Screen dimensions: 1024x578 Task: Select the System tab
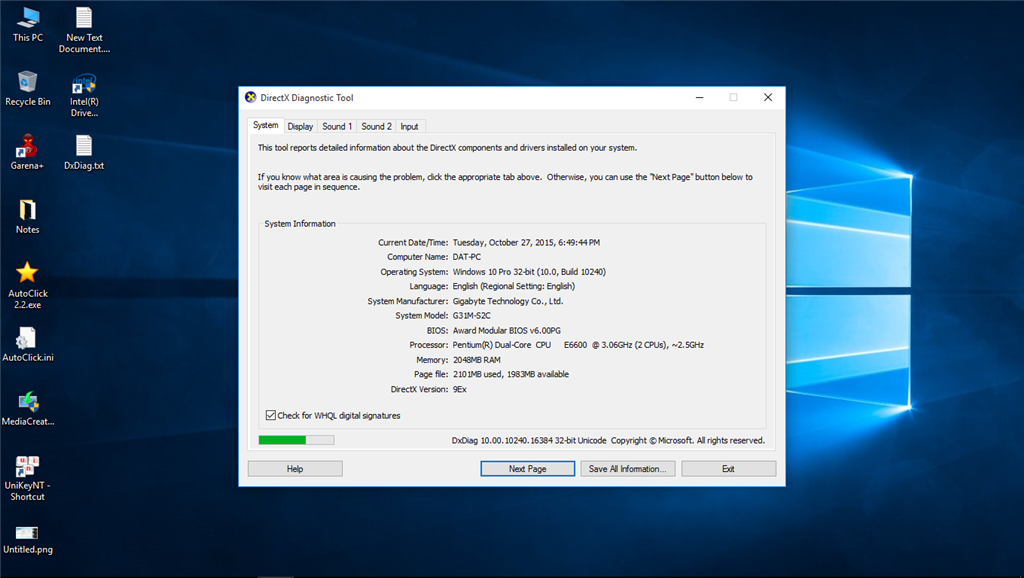(266, 125)
